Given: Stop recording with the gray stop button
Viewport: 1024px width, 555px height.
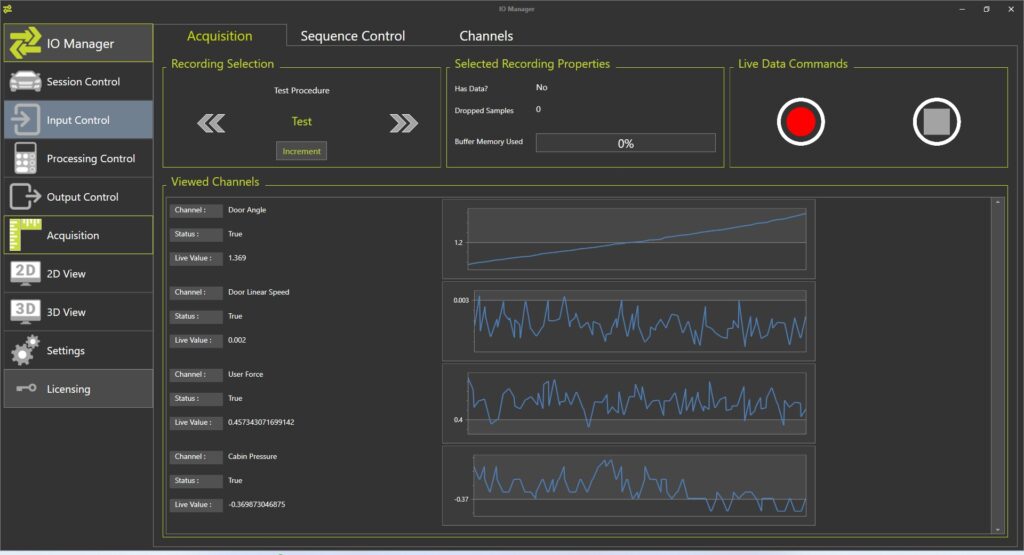Looking at the screenshot, I should click(x=936, y=122).
